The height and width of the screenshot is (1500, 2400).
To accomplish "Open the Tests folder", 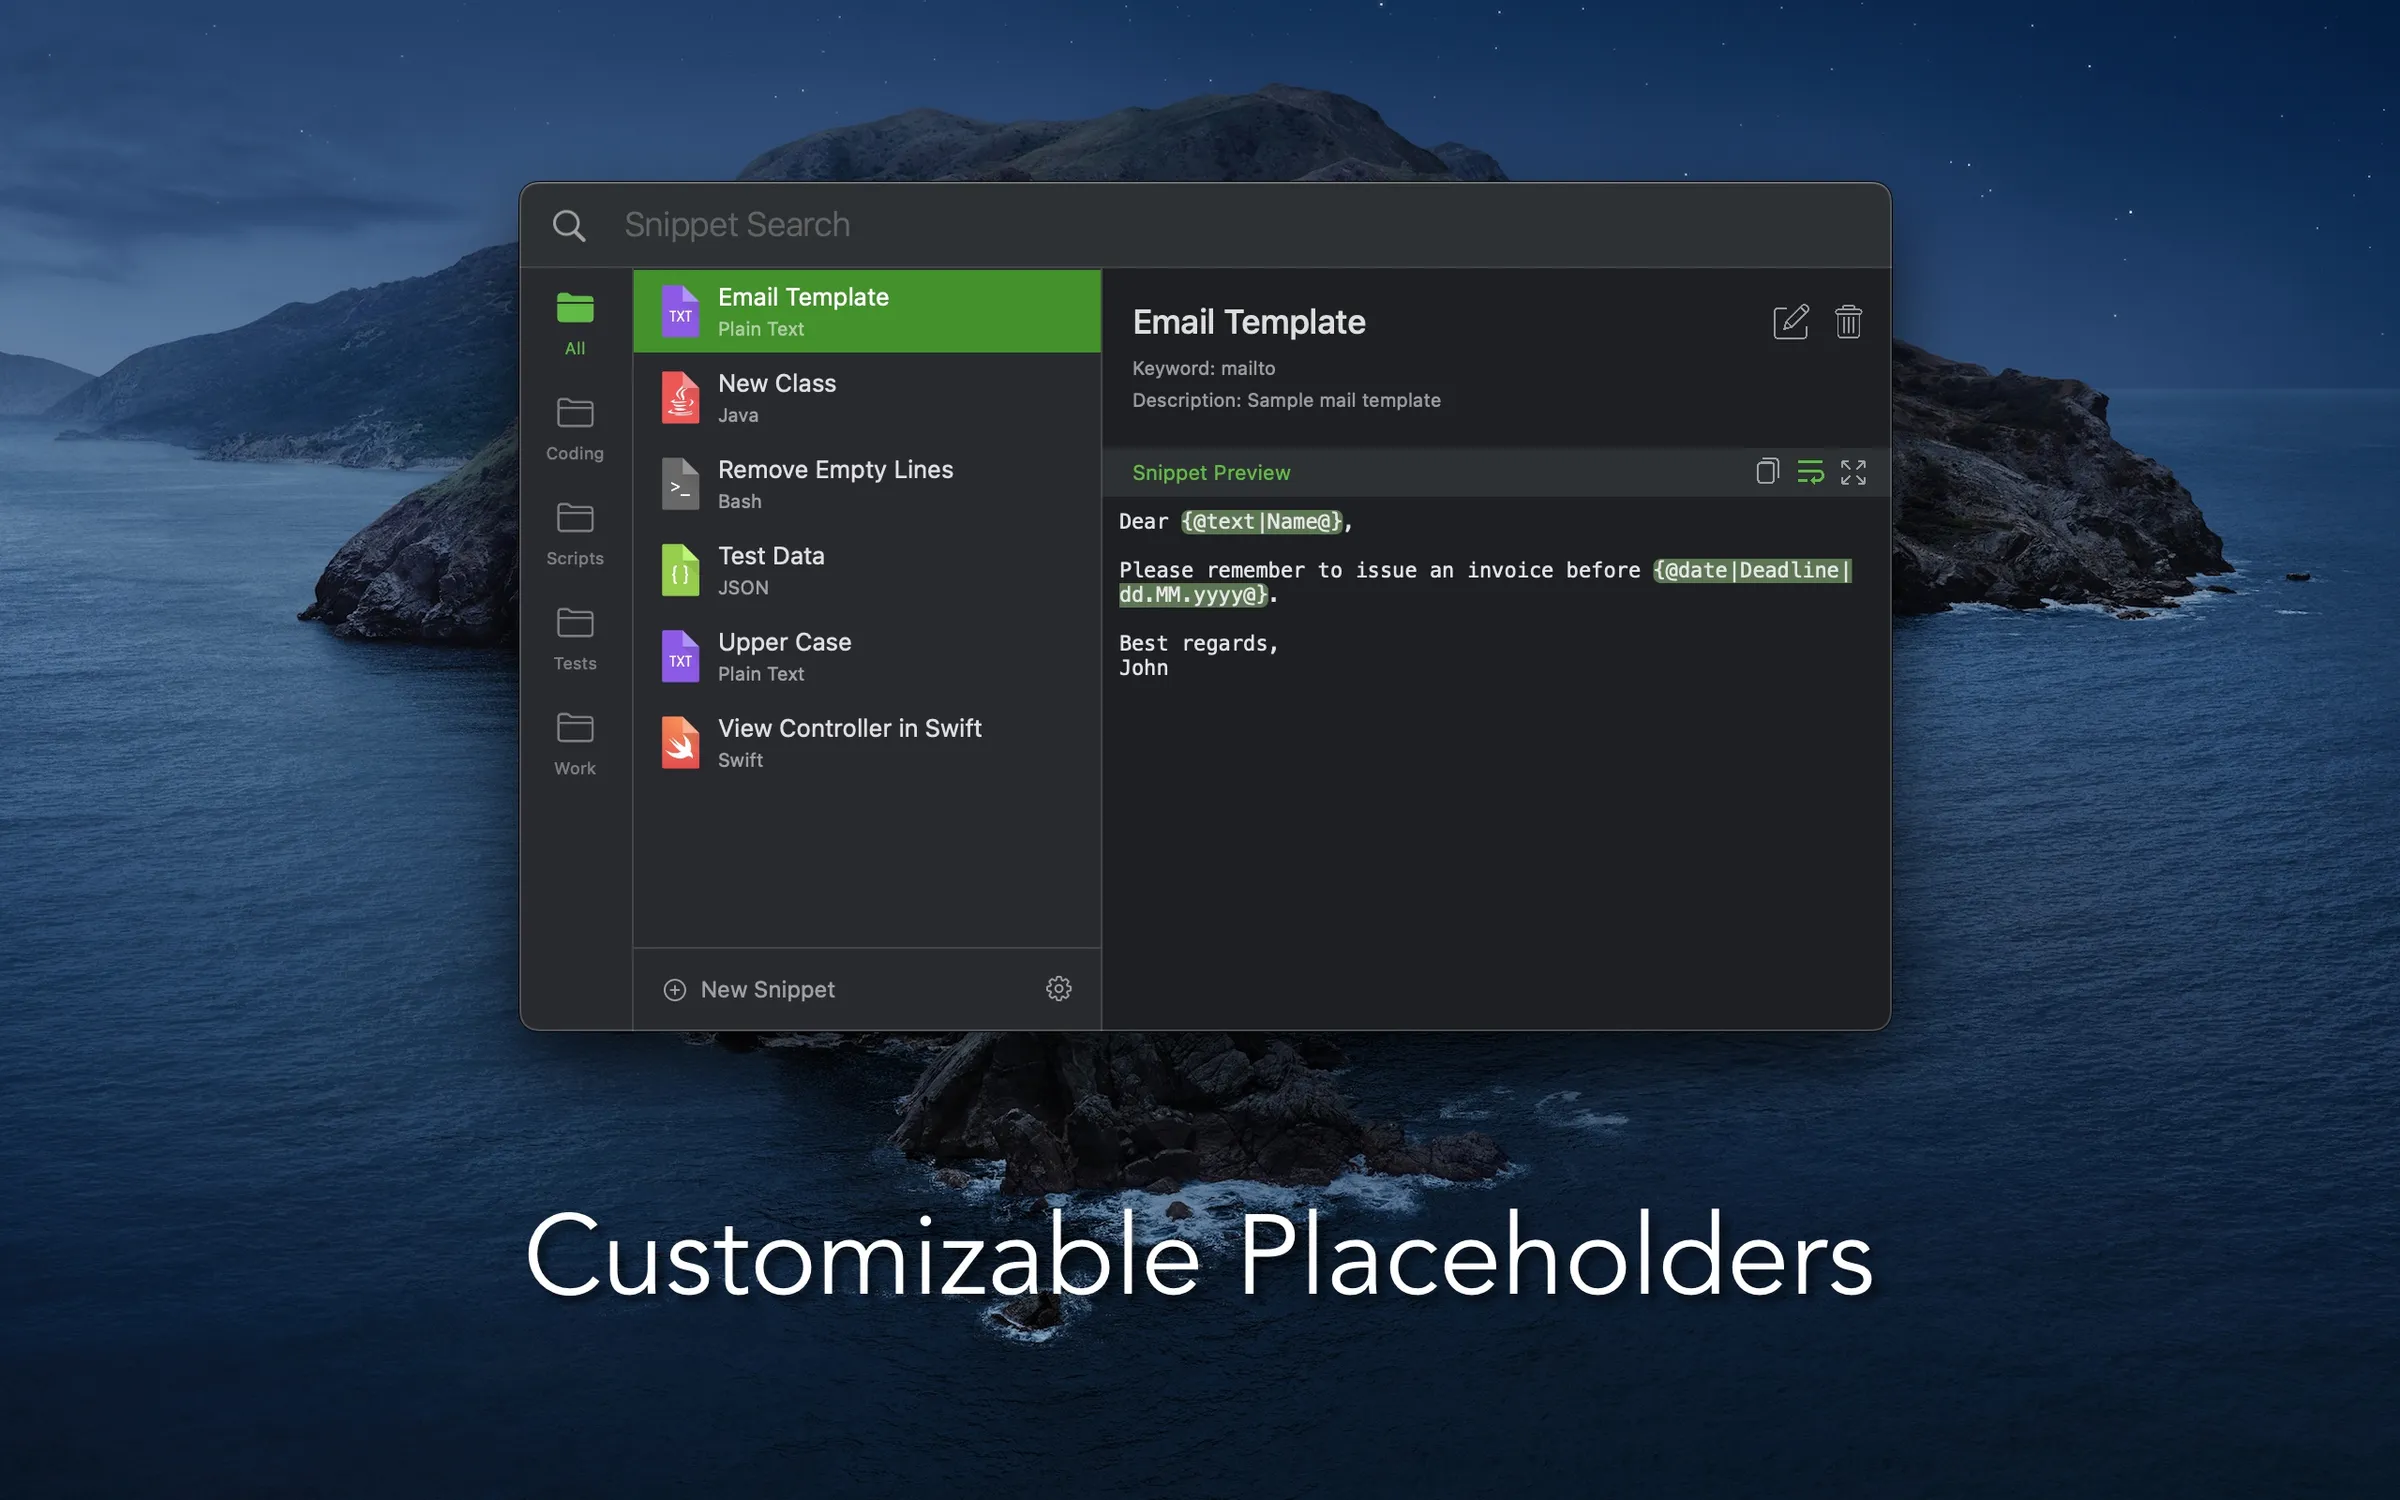I will [x=575, y=636].
